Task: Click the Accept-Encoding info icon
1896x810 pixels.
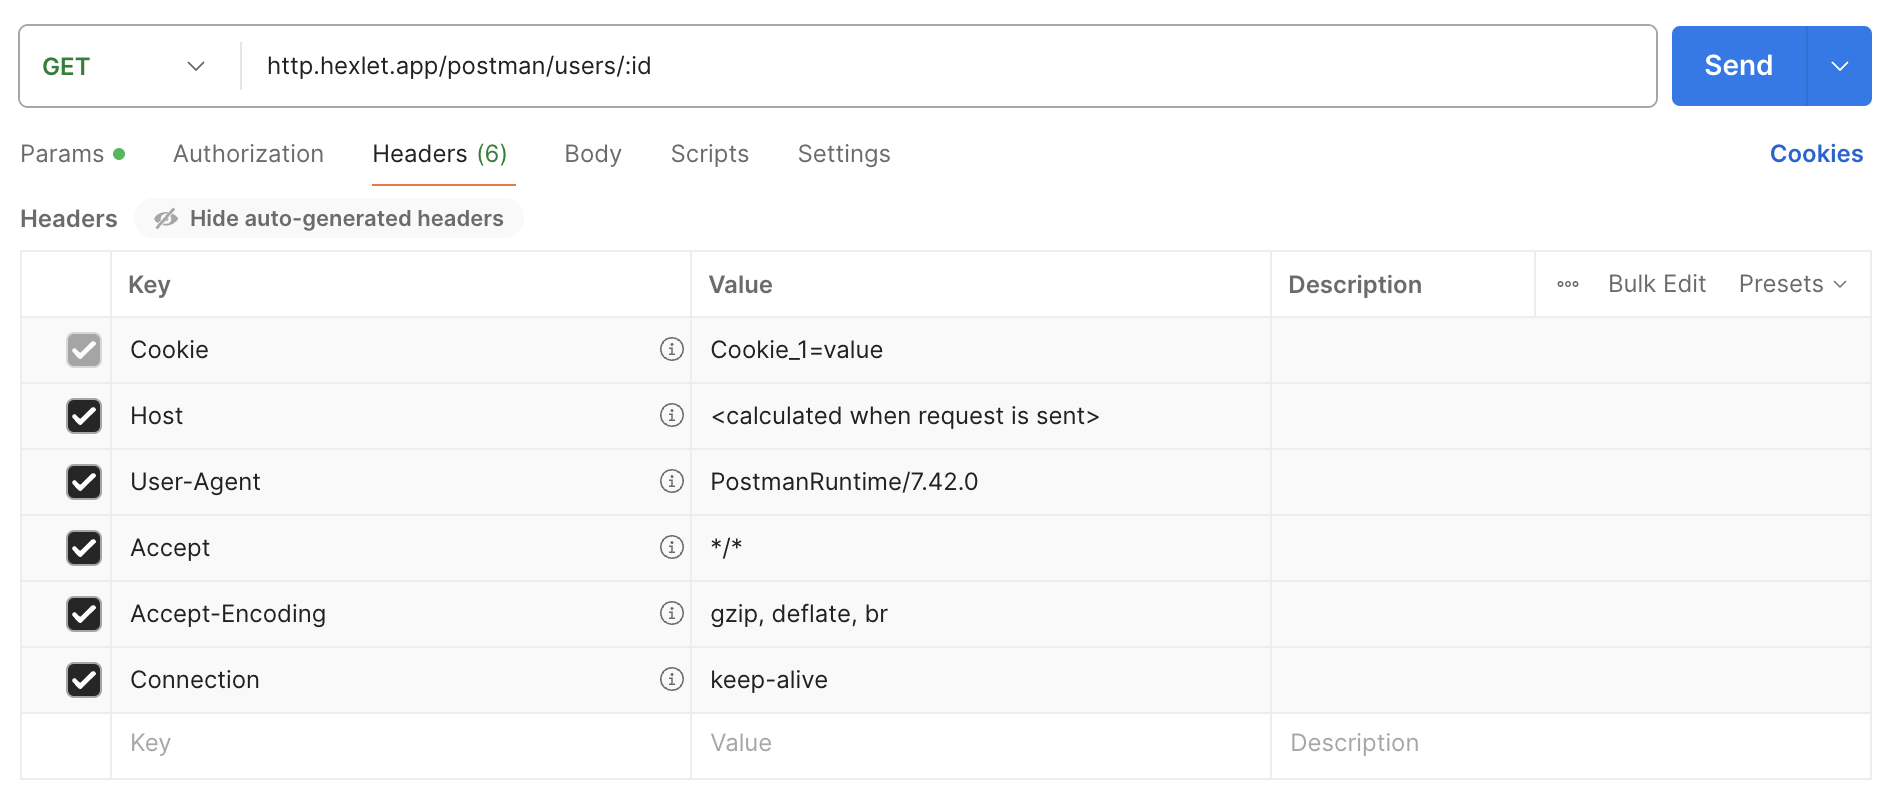Action: pos(672,613)
